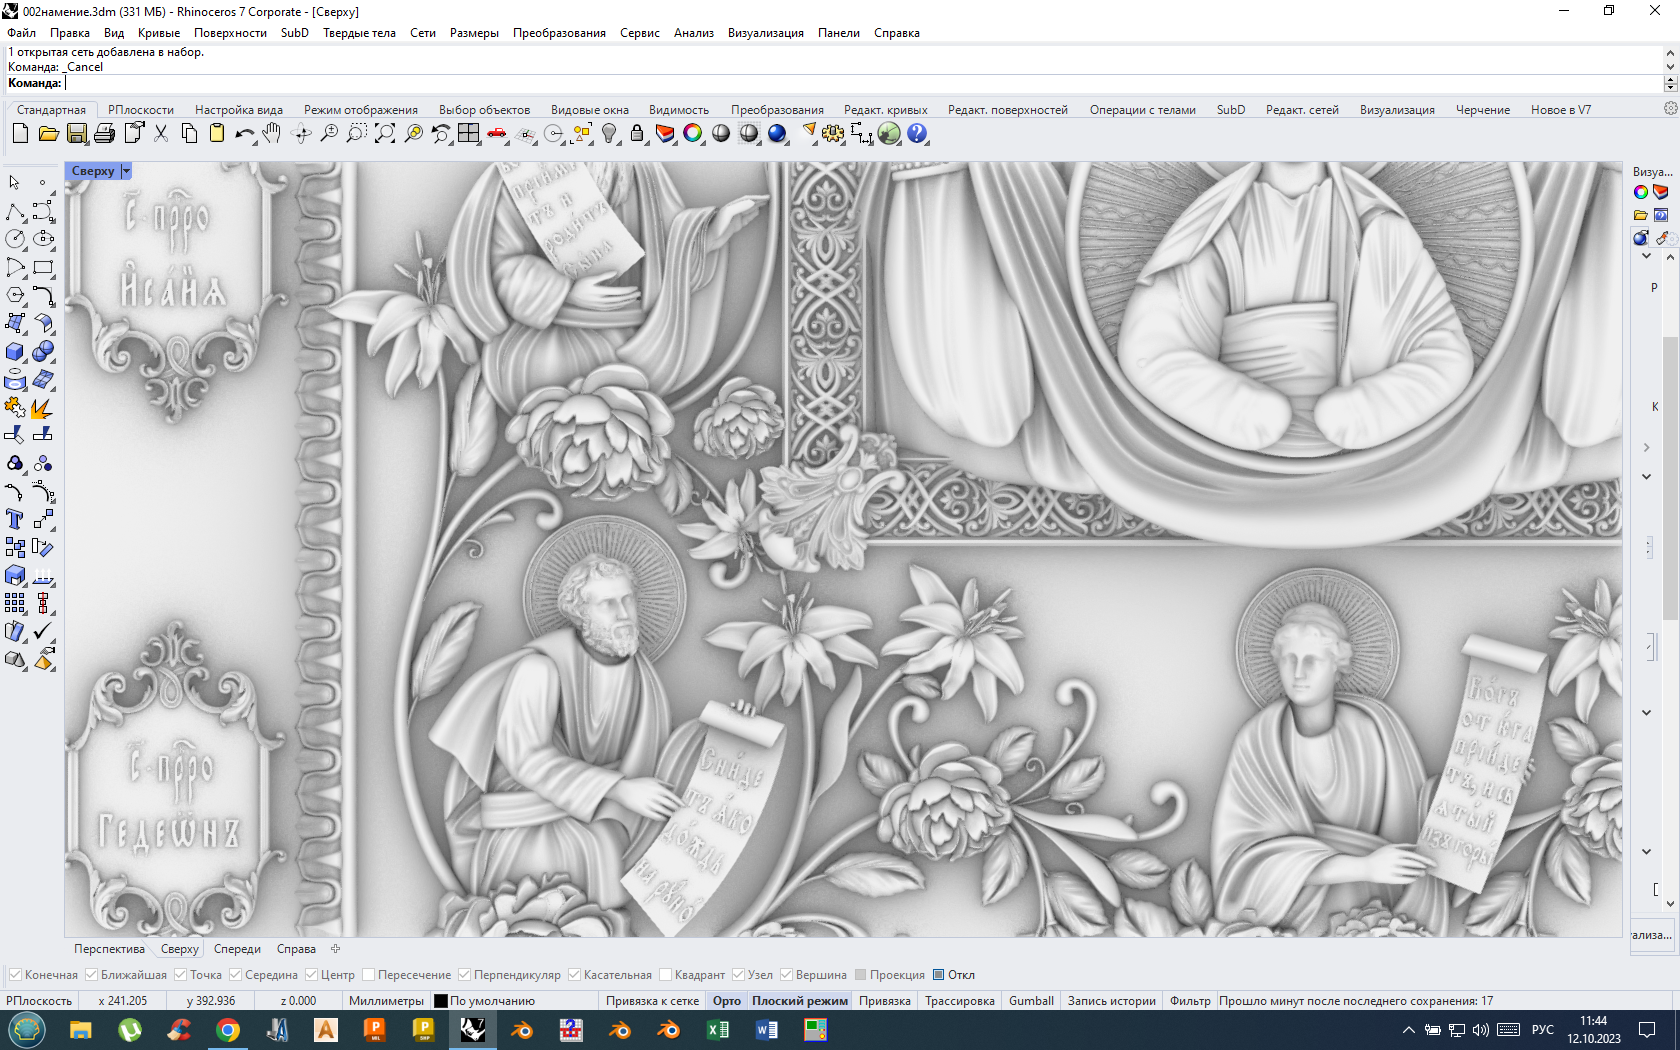Select the Rectangle tool in left sidebar
Image resolution: width=1680 pixels, height=1050 pixels.
pos(43,267)
